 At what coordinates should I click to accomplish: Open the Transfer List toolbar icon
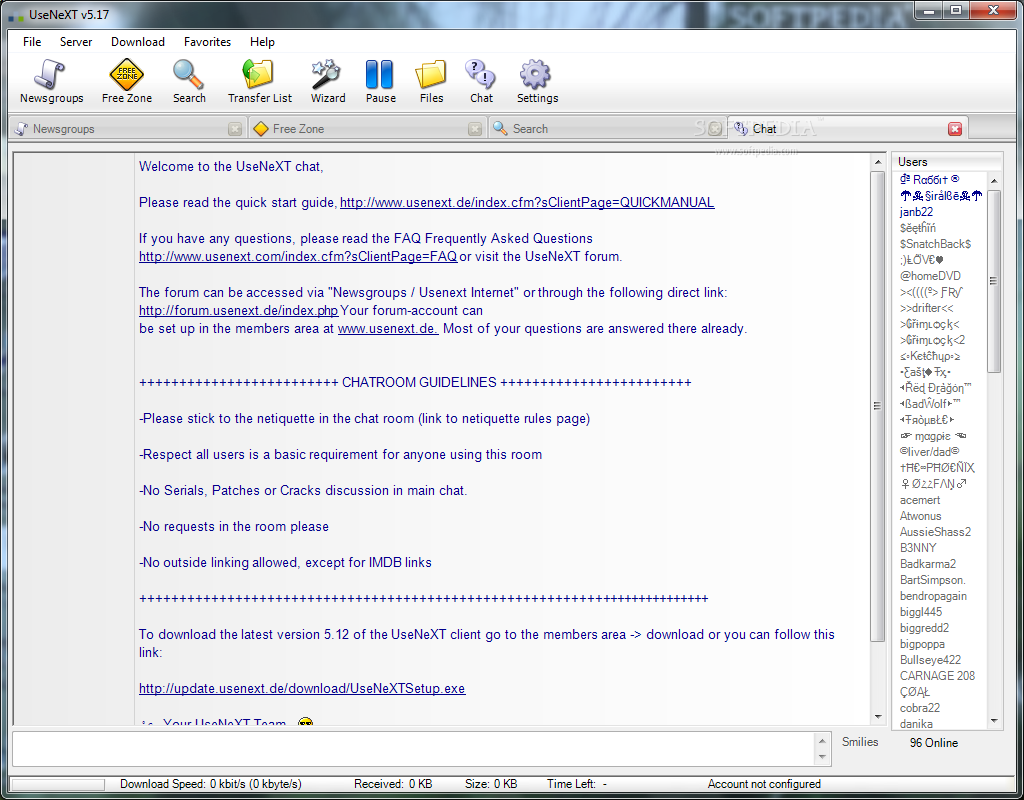(259, 82)
